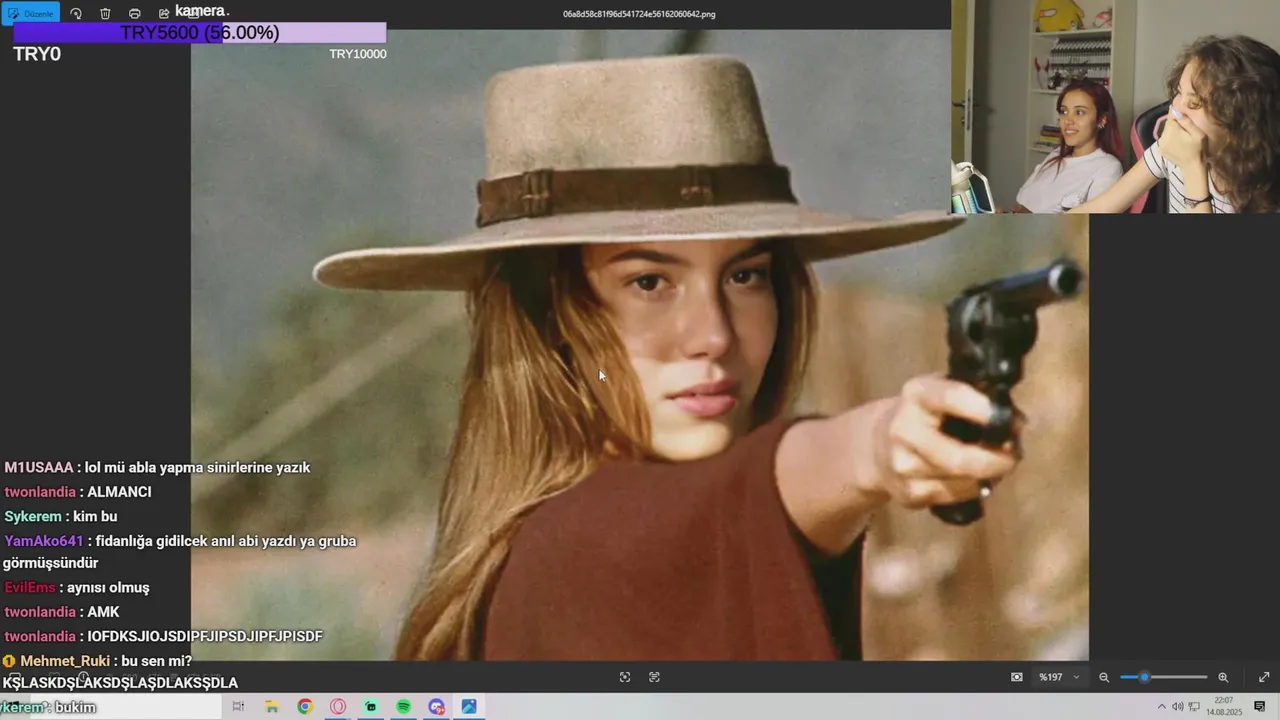
Task: Click the TRY0 start label
Action: 37,54
